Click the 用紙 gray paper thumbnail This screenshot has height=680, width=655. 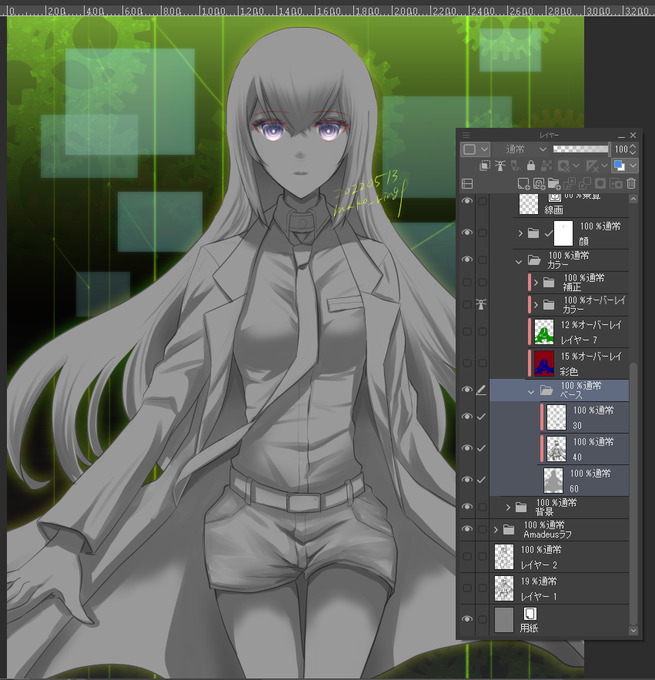(x=504, y=620)
